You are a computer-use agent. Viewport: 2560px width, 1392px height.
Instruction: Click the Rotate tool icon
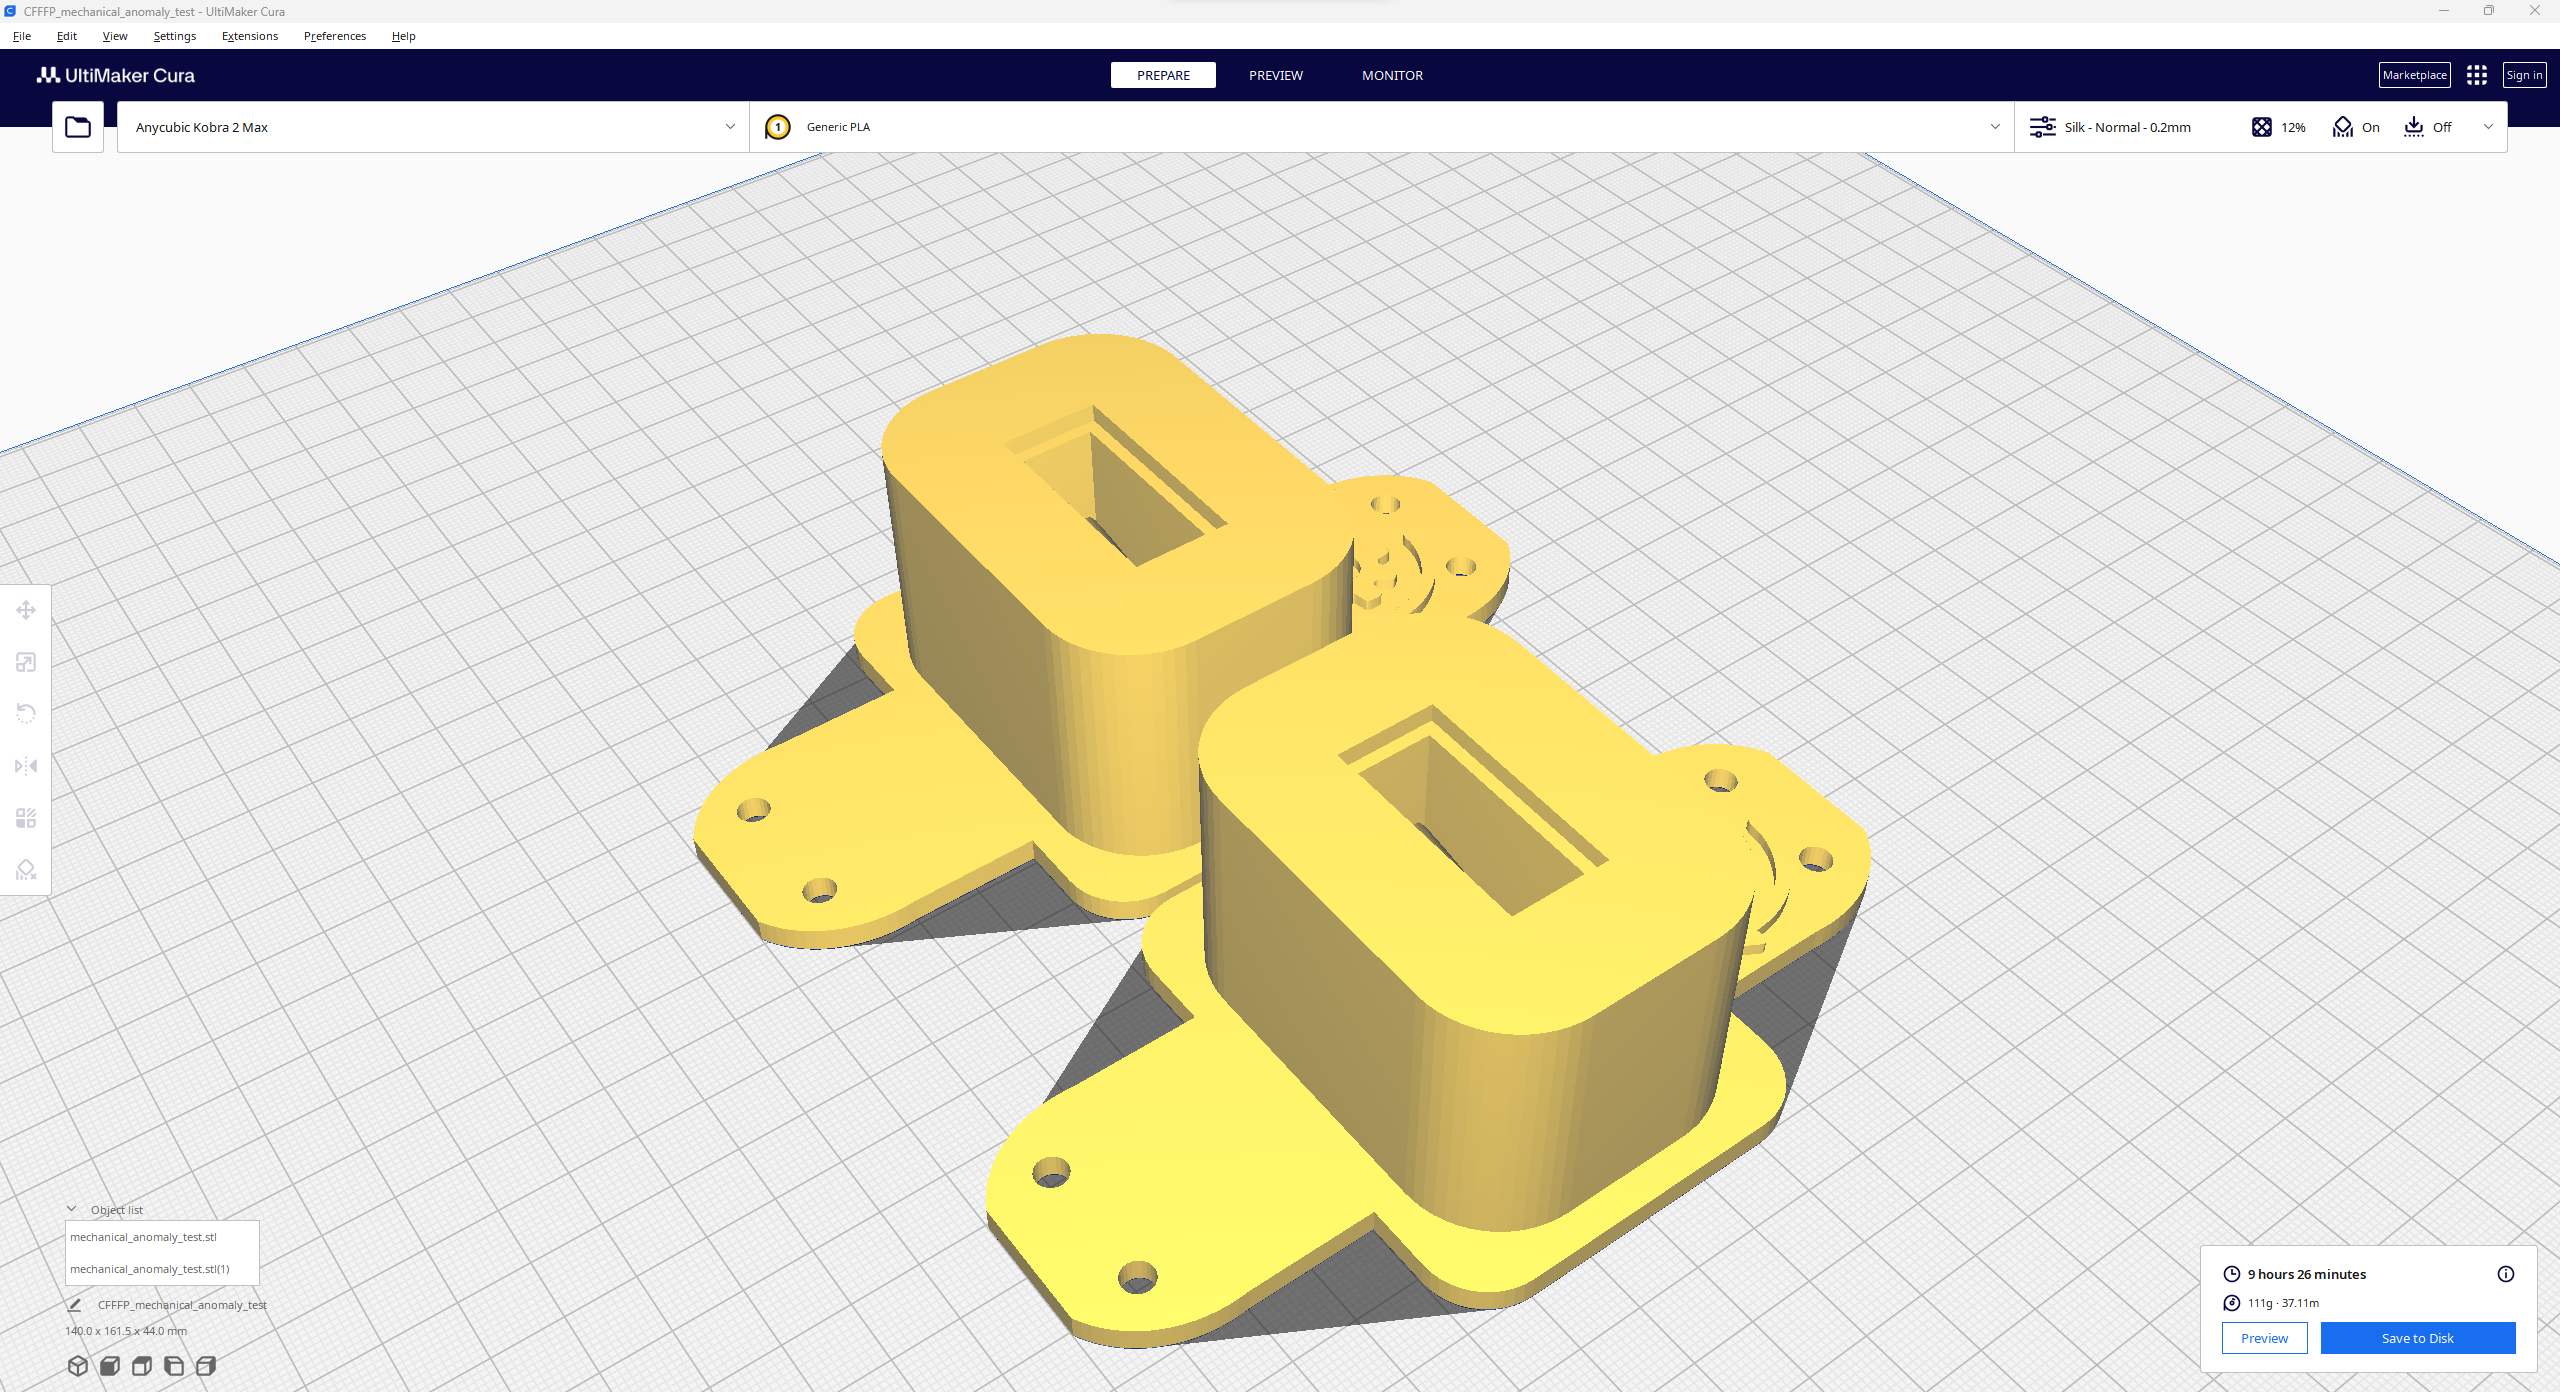26,713
